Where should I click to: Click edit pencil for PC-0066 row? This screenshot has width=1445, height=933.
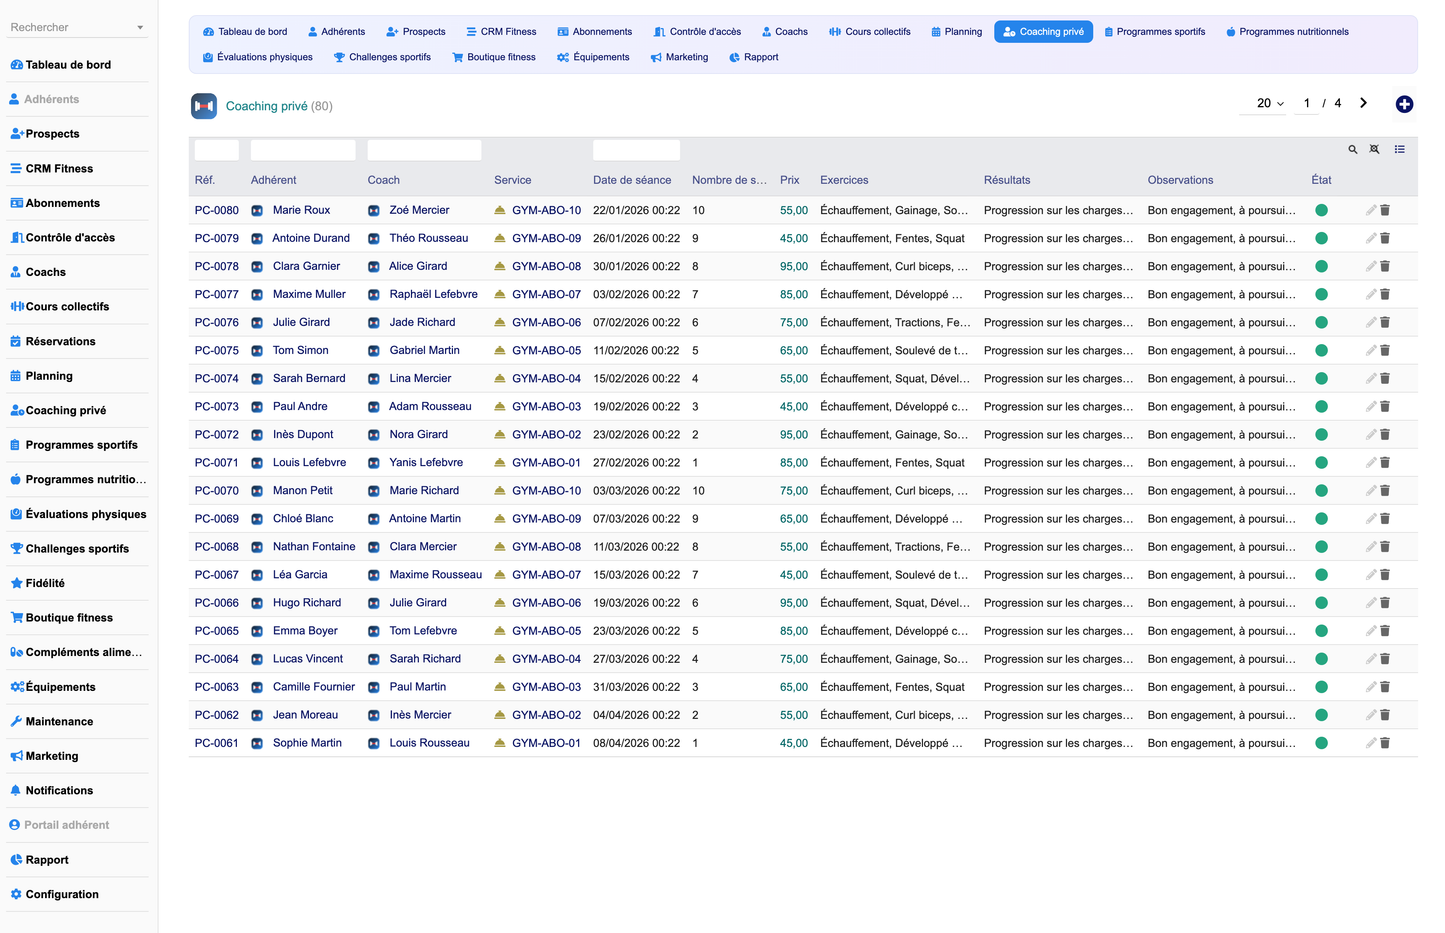tap(1371, 603)
